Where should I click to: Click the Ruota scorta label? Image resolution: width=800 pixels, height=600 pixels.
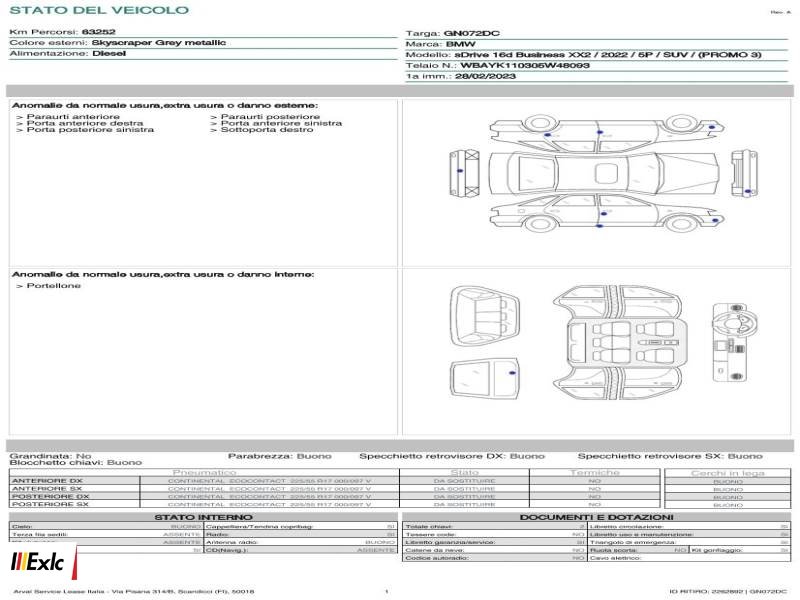click(x=614, y=550)
